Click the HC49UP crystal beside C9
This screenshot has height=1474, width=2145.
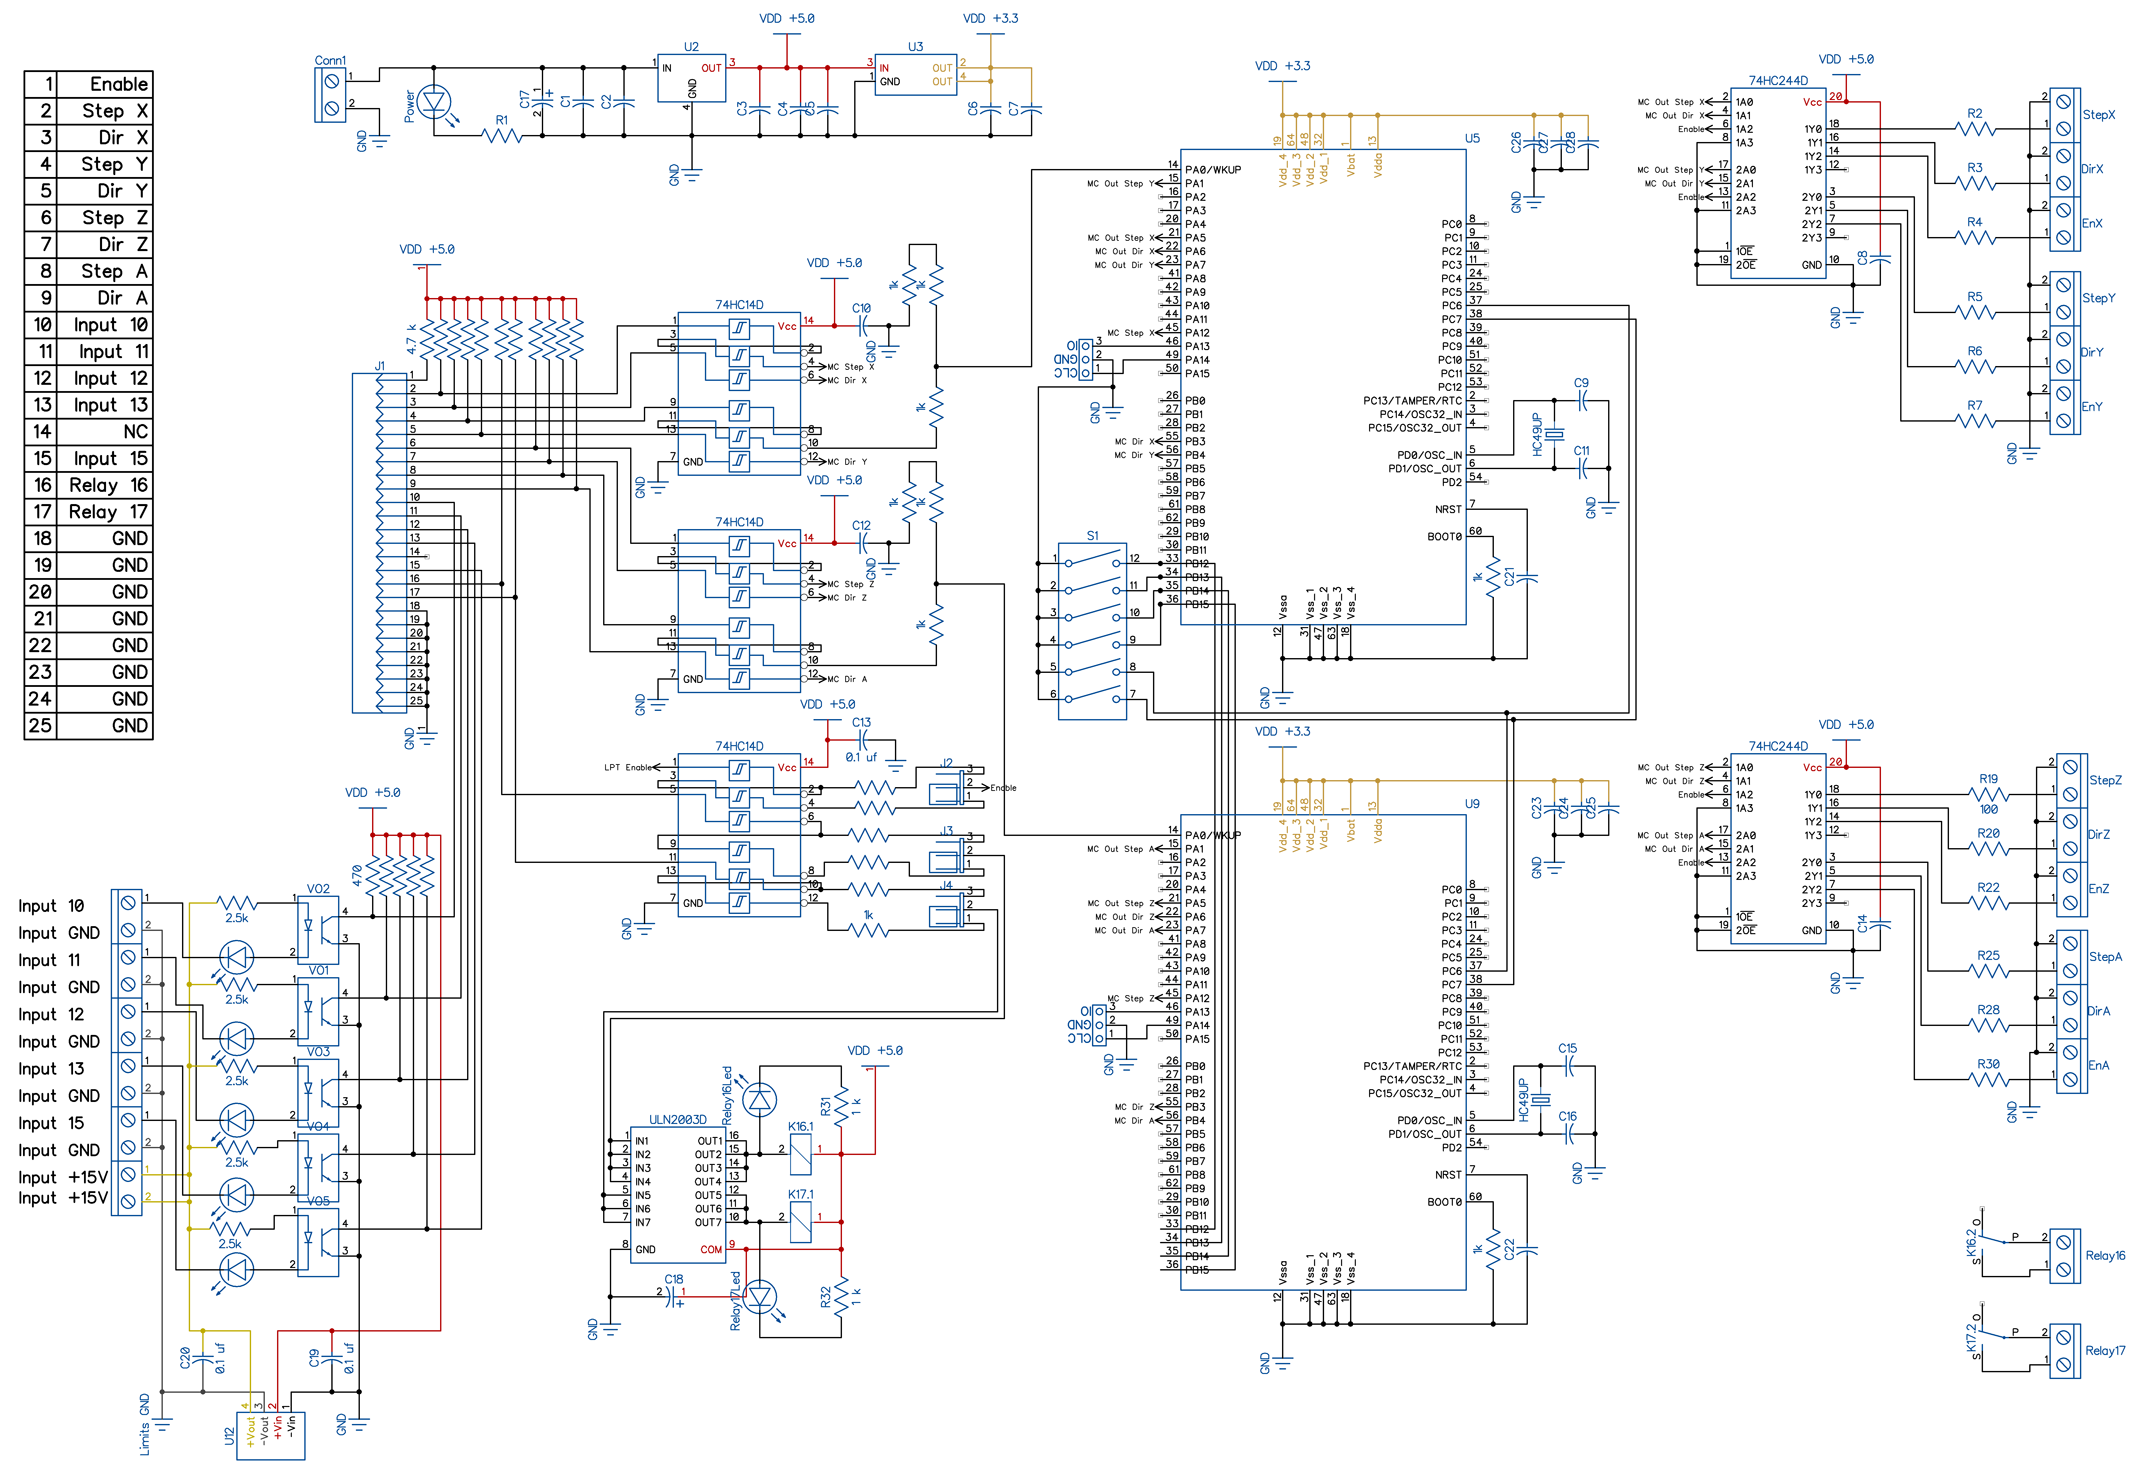pos(1553,435)
